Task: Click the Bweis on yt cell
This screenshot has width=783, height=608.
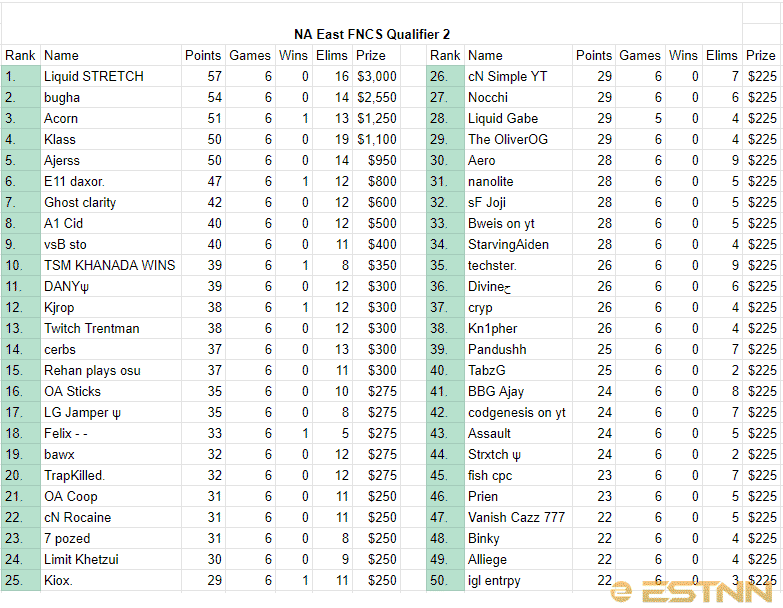Action: pos(518,223)
